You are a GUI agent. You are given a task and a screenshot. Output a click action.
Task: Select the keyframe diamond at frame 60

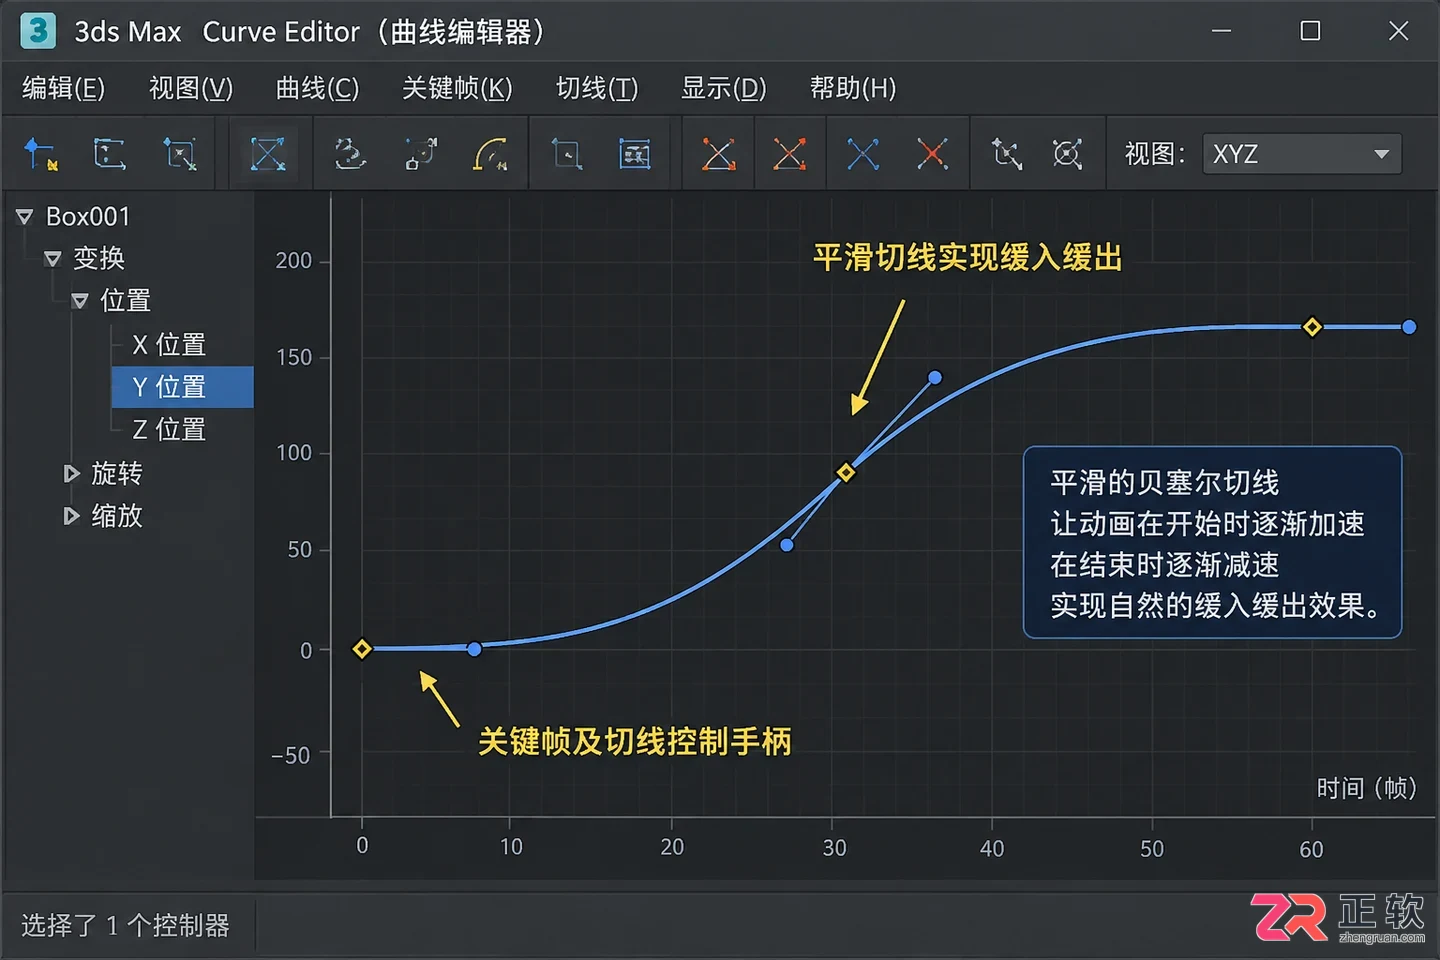1312,327
